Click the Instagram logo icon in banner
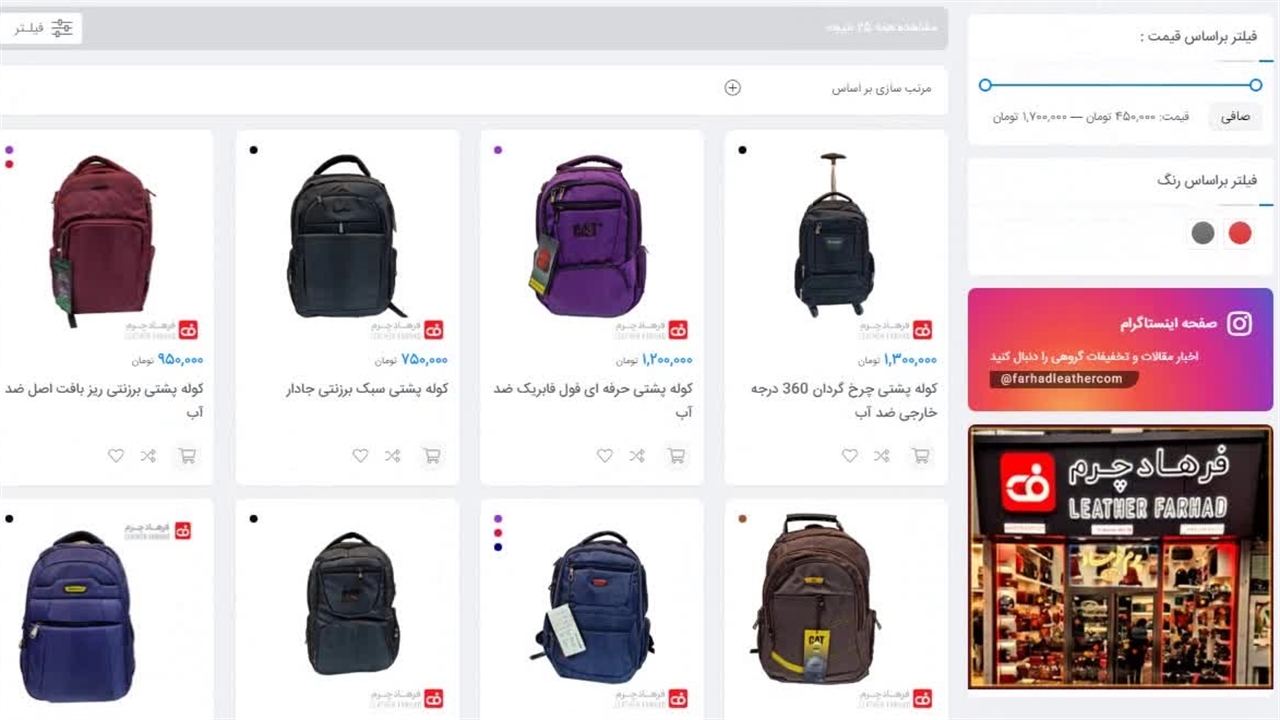 tap(1239, 323)
